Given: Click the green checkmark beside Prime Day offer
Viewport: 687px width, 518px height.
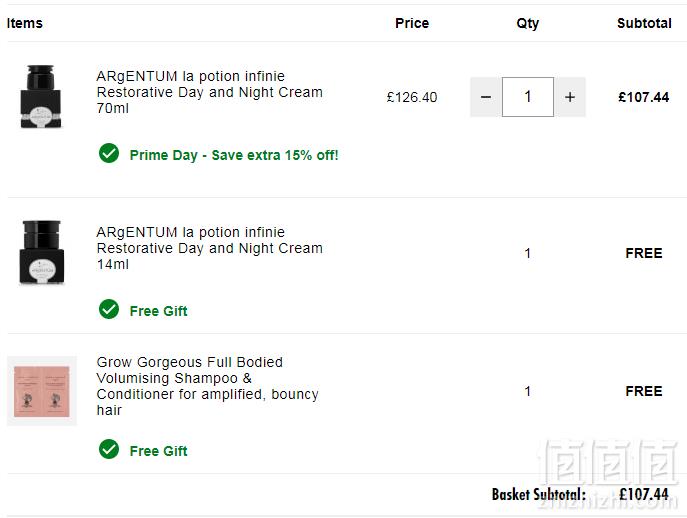Looking at the screenshot, I should coord(109,153).
